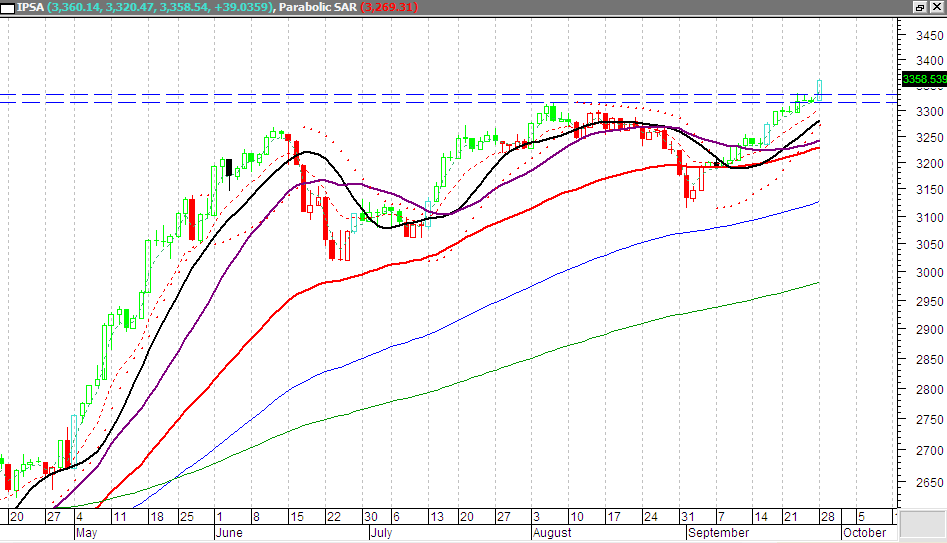Click the 3000 price axis label
The width and height of the screenshot is (947, 543).
929,272
